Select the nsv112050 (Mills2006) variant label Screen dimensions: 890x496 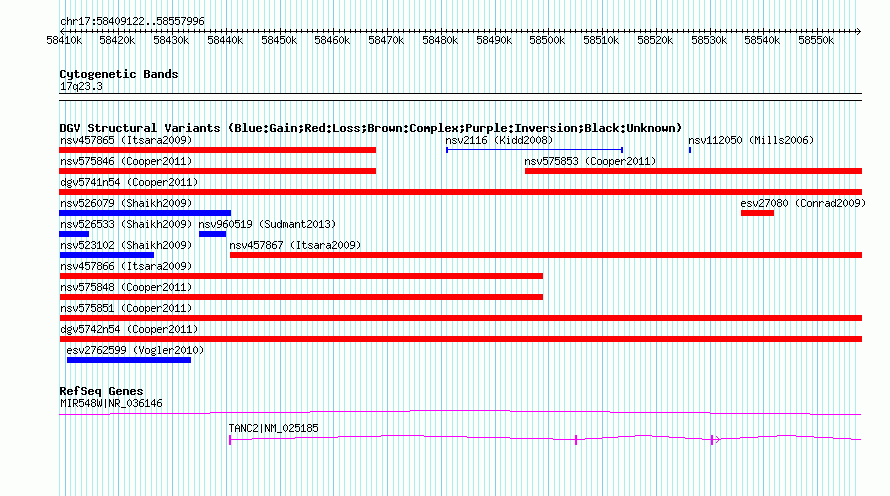point(751,140)
